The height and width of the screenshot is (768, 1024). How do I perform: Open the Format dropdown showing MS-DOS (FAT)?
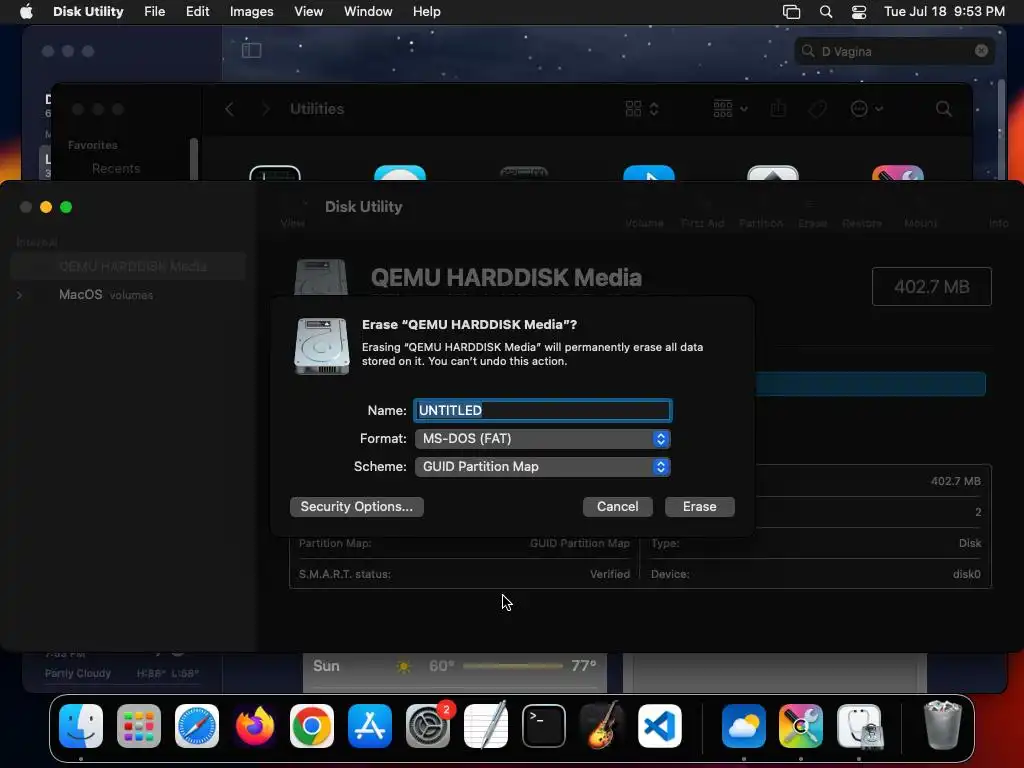tap(542, 439)
